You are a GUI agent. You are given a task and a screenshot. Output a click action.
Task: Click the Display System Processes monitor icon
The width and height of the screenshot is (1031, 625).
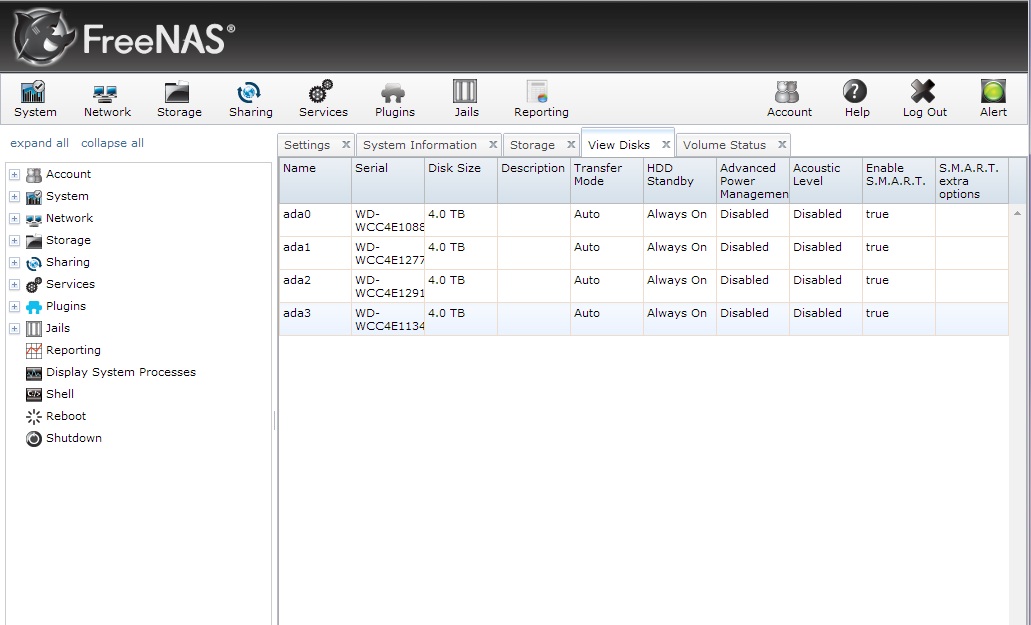34,373
